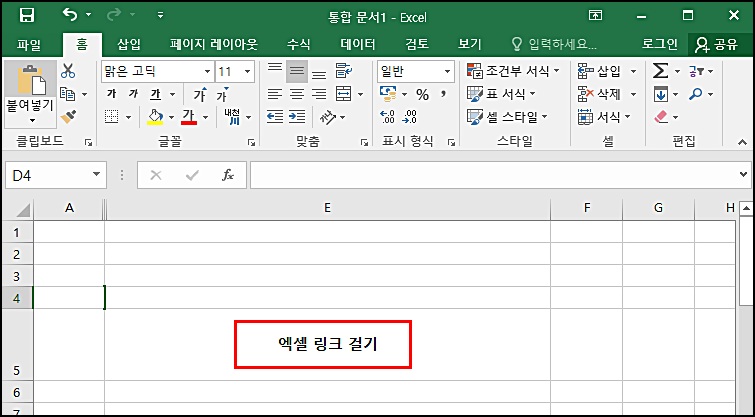755x417 pixels.
Task: Click the AutoSum sigma icon
Action: pyautogui.click(x=661, y=71)
